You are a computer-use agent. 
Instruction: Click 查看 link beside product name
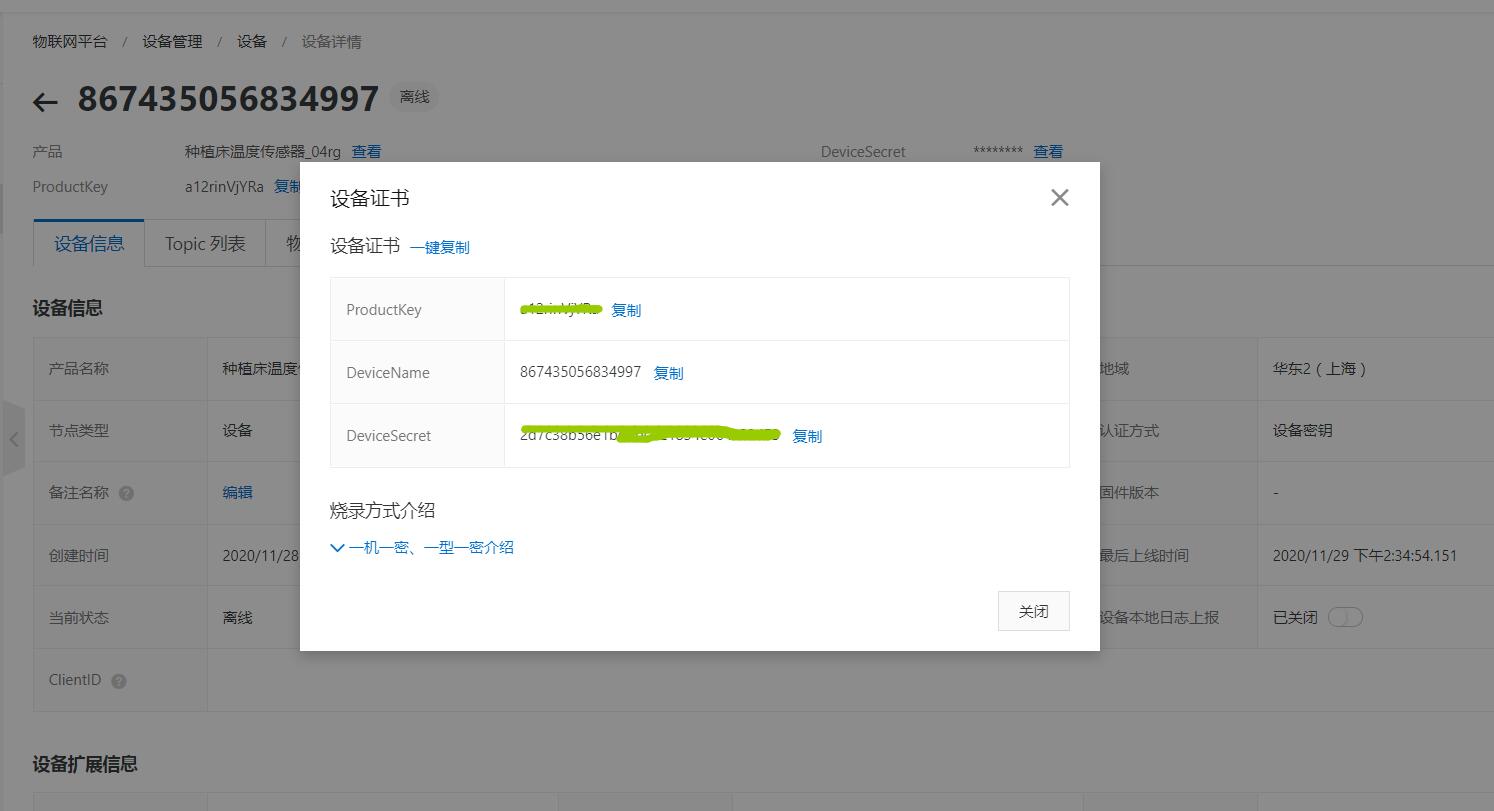366,152
